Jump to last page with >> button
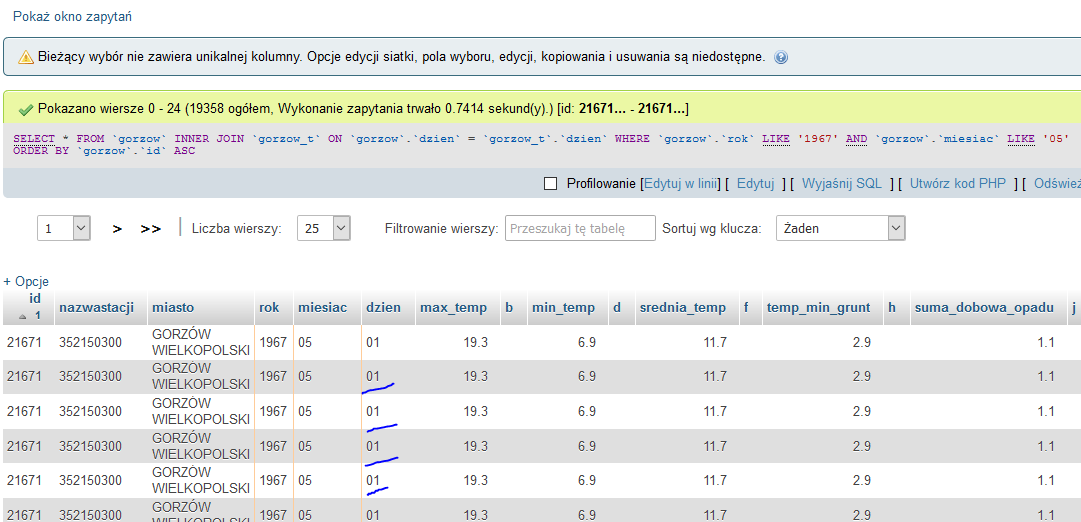Viewport: 1081px width, 522px height. (x=150, y=229)
